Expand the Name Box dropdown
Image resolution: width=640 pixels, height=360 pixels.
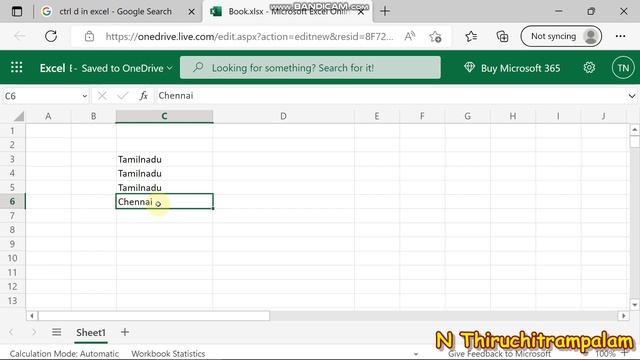pyautogui.click(x=84, y=96)
